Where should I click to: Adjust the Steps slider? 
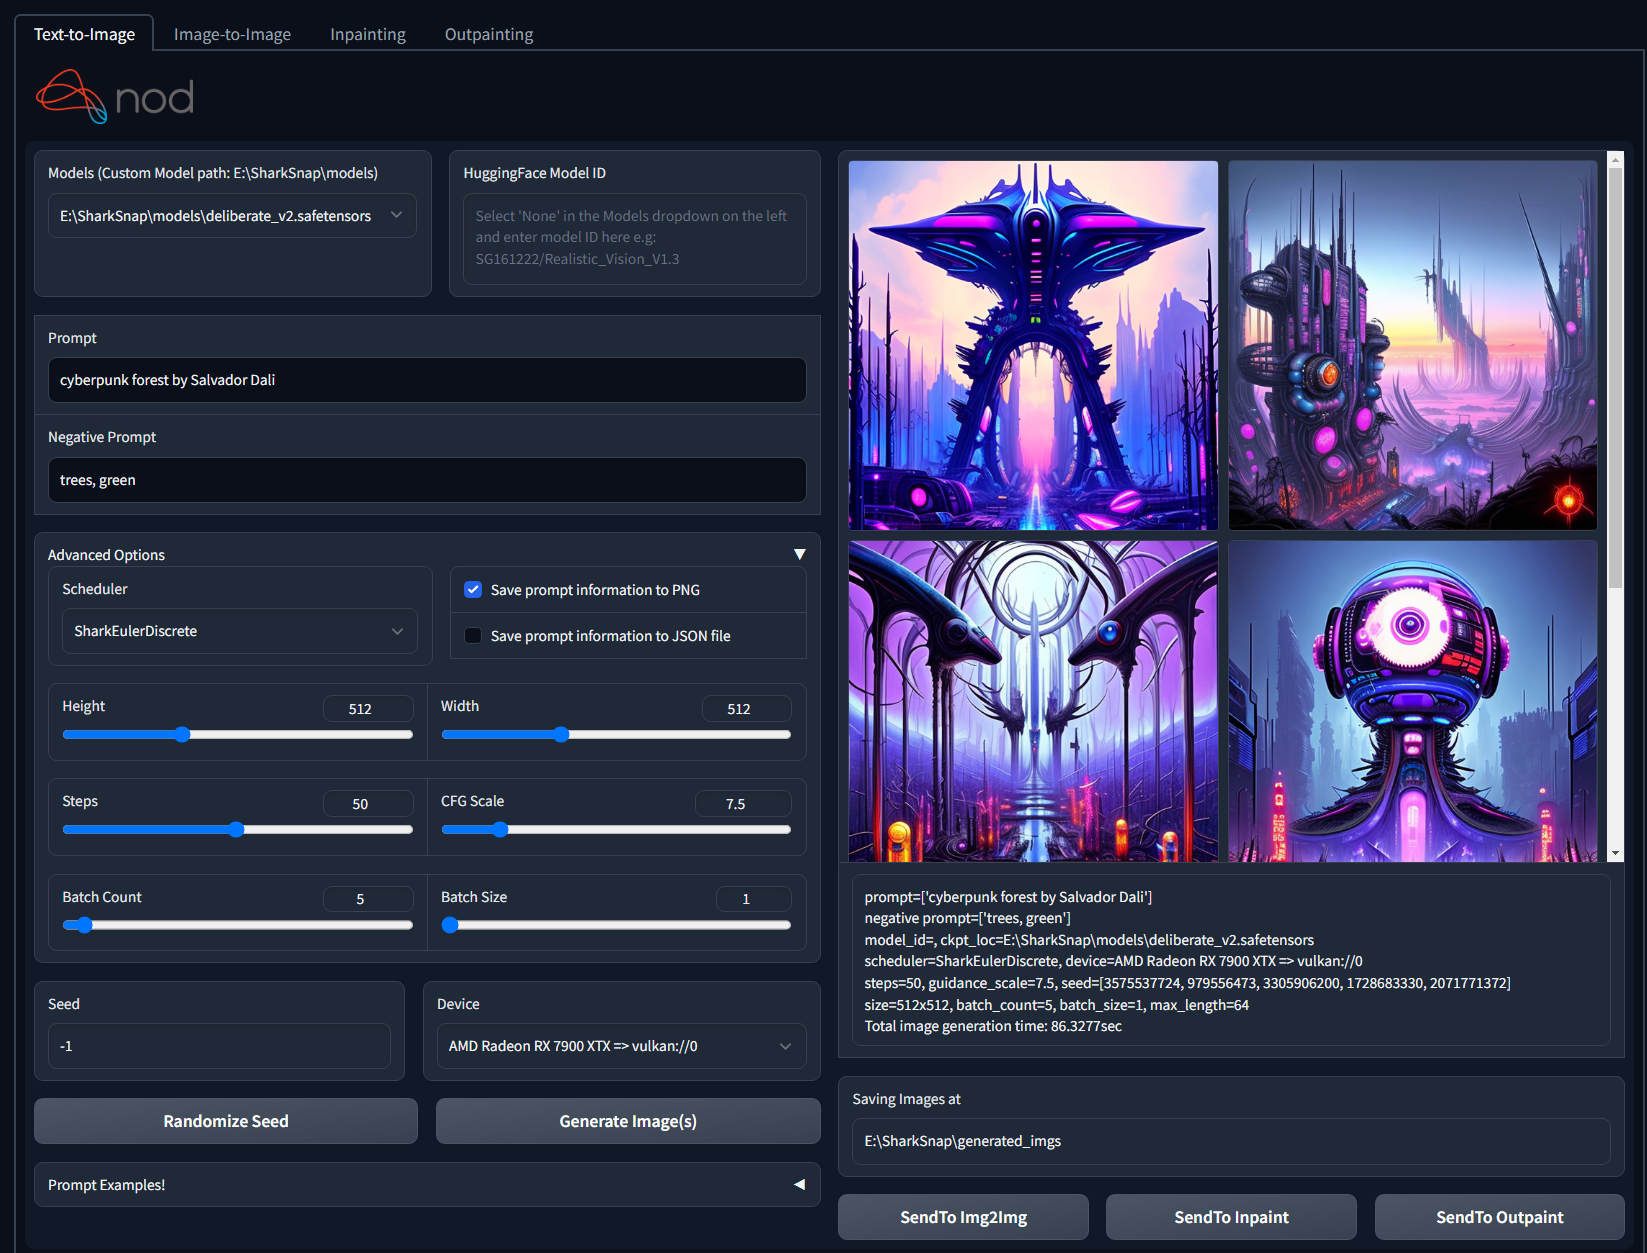click(238, 829)
